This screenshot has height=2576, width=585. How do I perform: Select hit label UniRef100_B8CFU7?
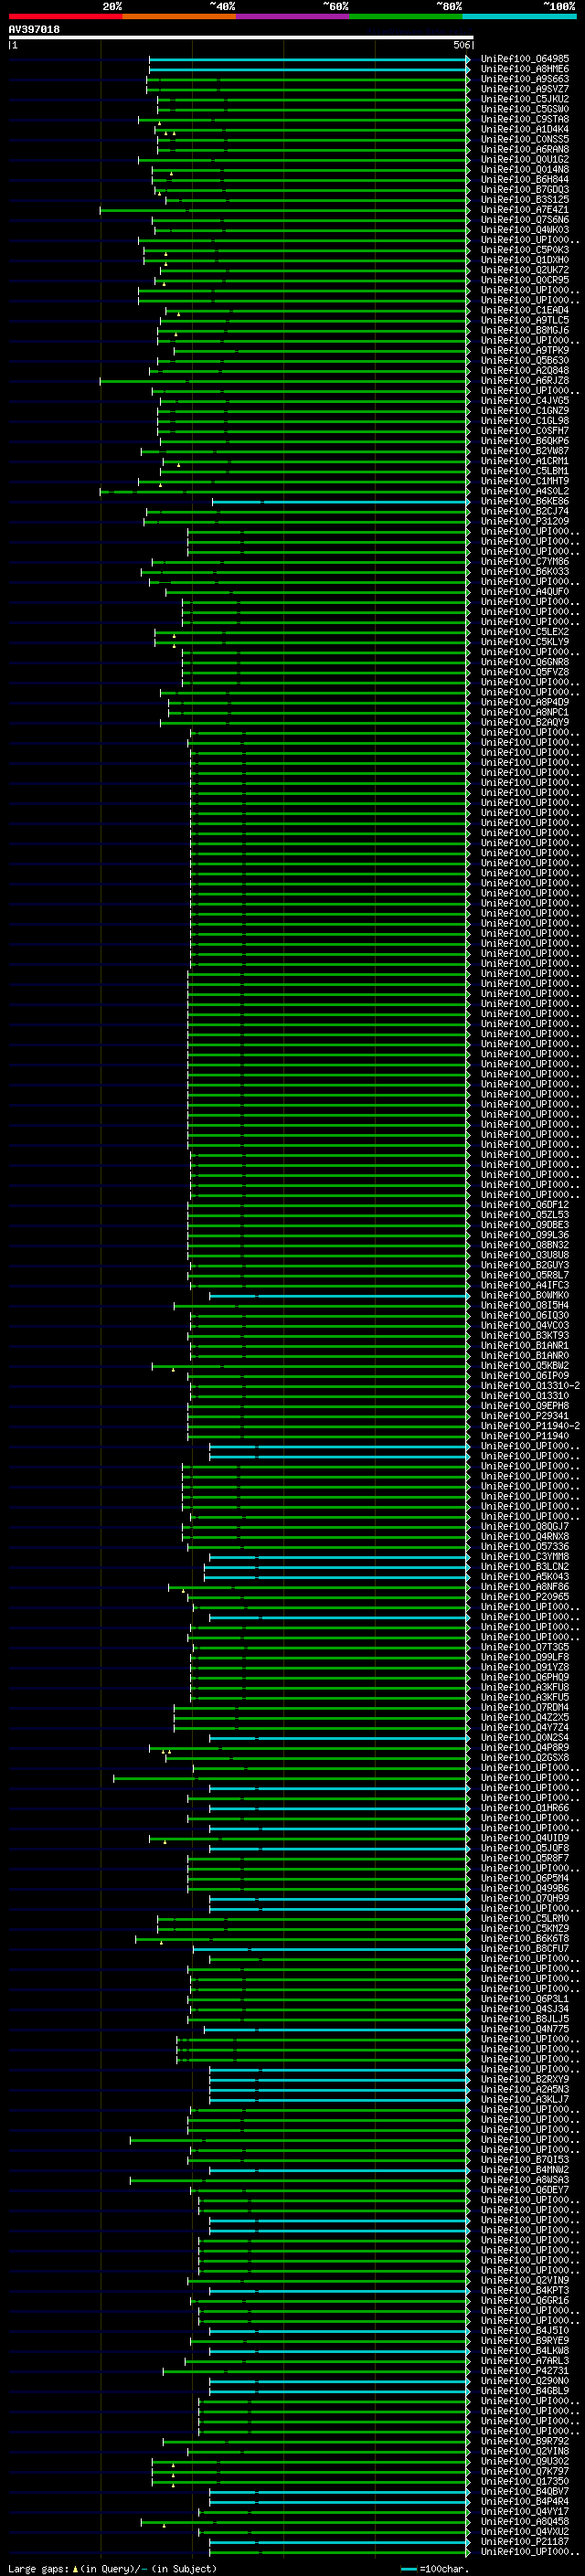click(x=525, y=1949)
